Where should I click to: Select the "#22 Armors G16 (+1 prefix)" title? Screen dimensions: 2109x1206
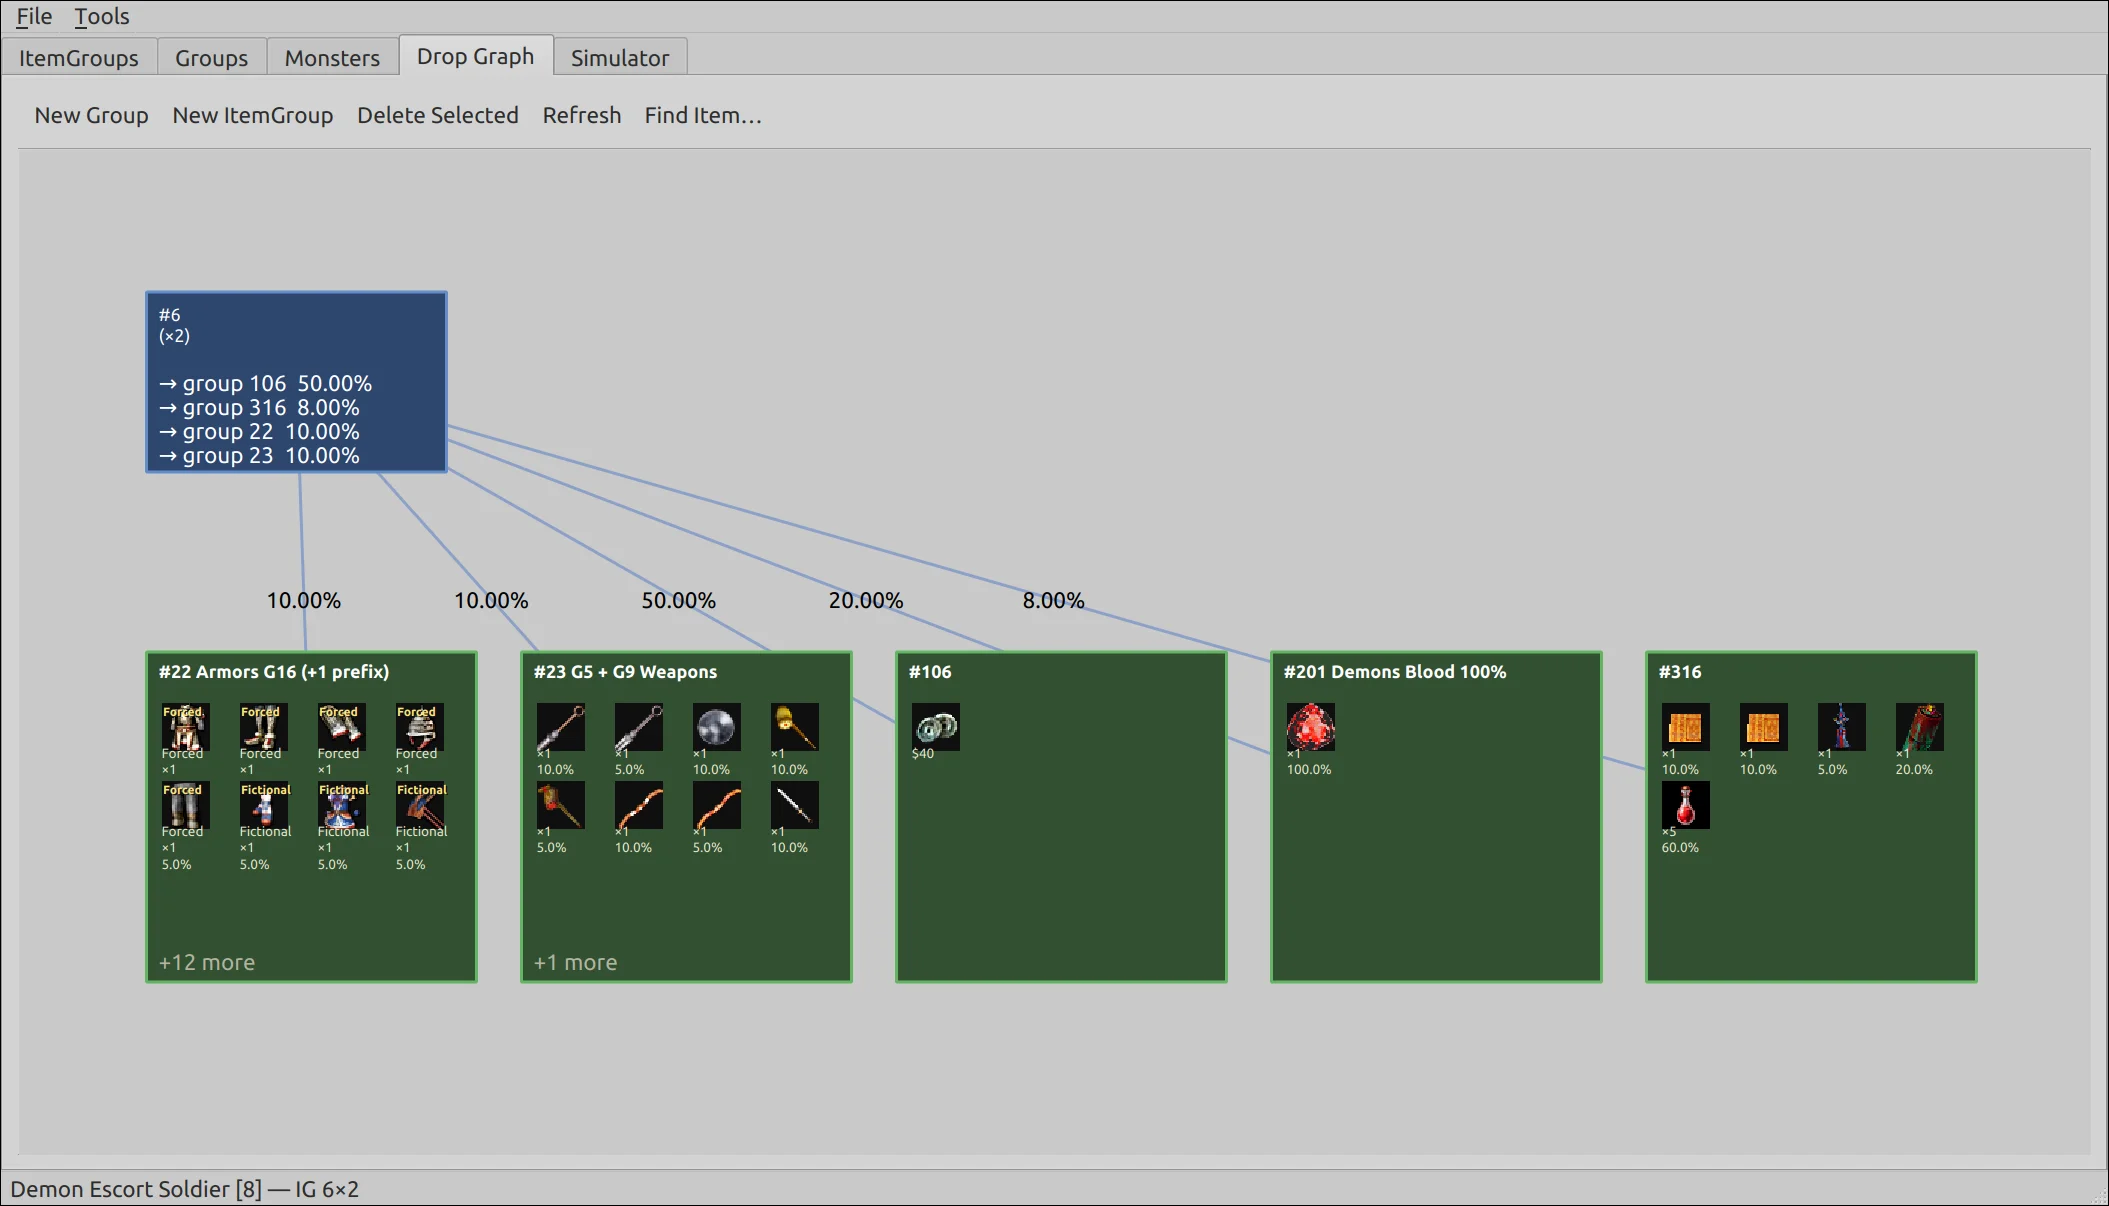(274, 672)
